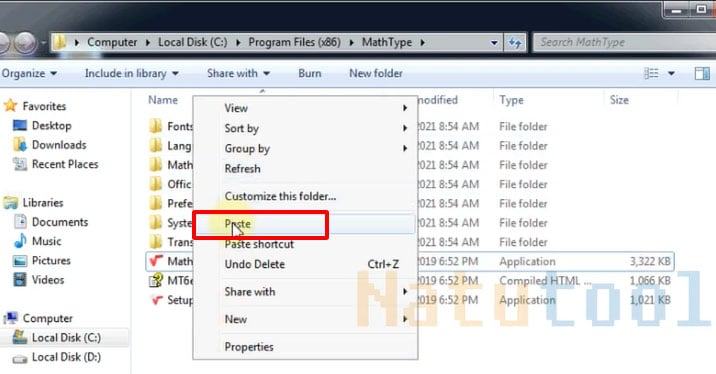Viewport: 716px width, 374px height.
Task: Open Share with submenu in context menu
Action: click(305, 291)
